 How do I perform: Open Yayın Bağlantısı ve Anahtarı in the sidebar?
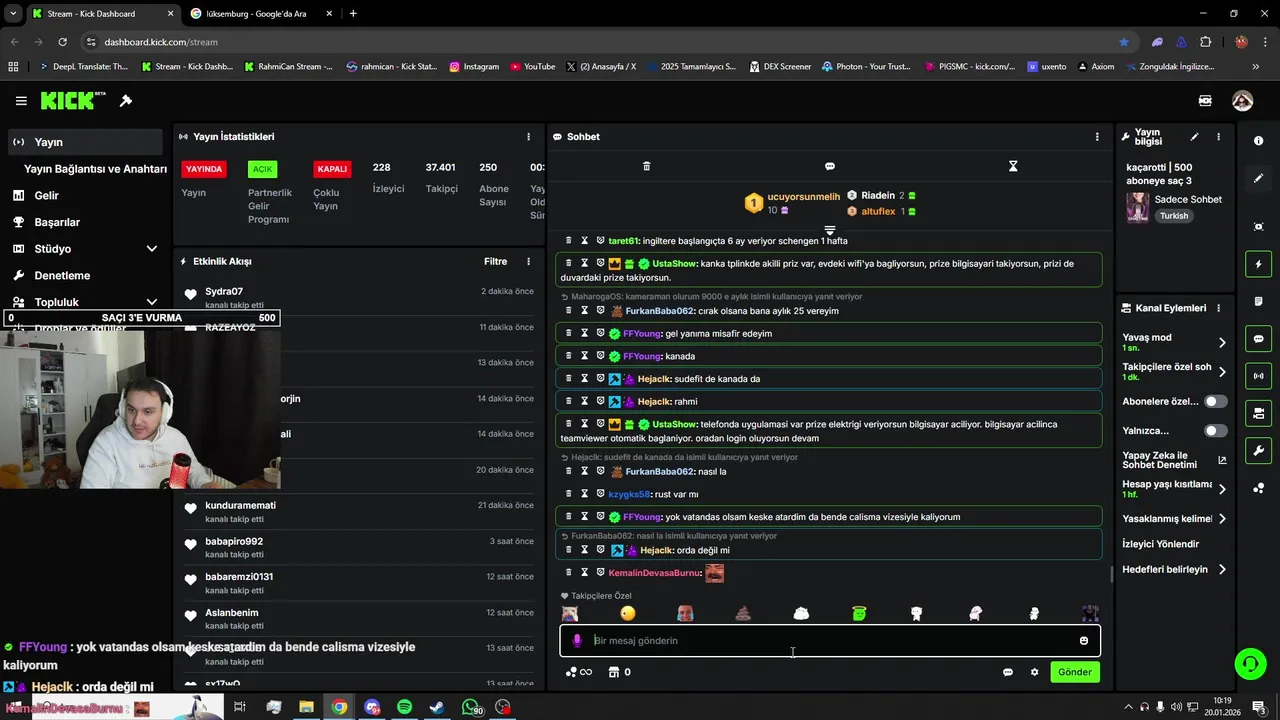(x=95, y=169)
